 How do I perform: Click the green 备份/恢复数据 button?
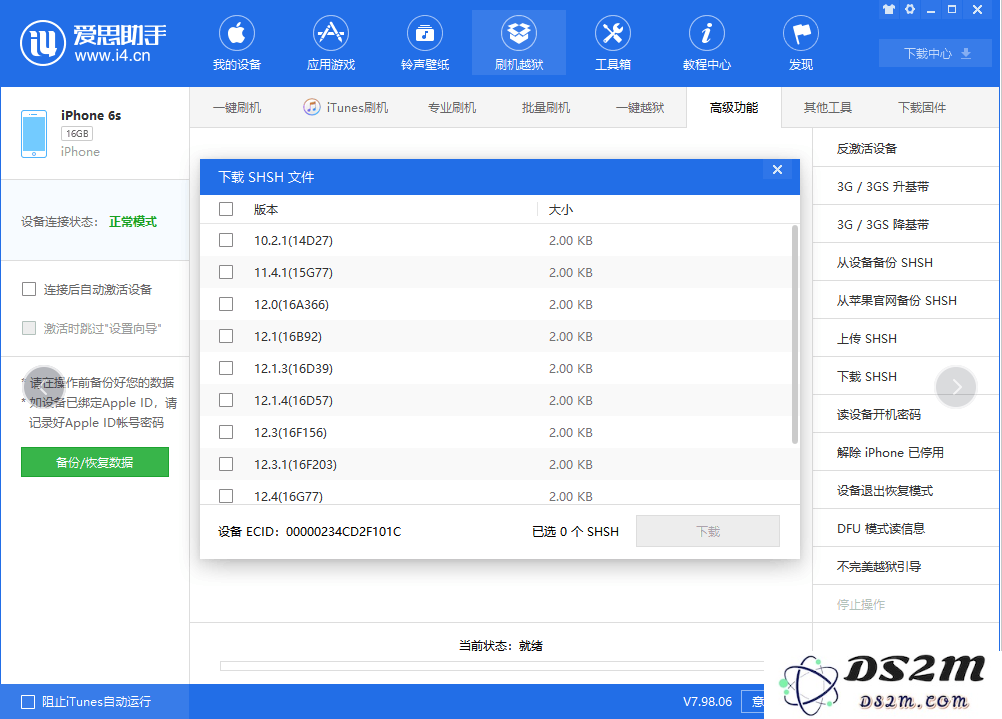[95, 462]
